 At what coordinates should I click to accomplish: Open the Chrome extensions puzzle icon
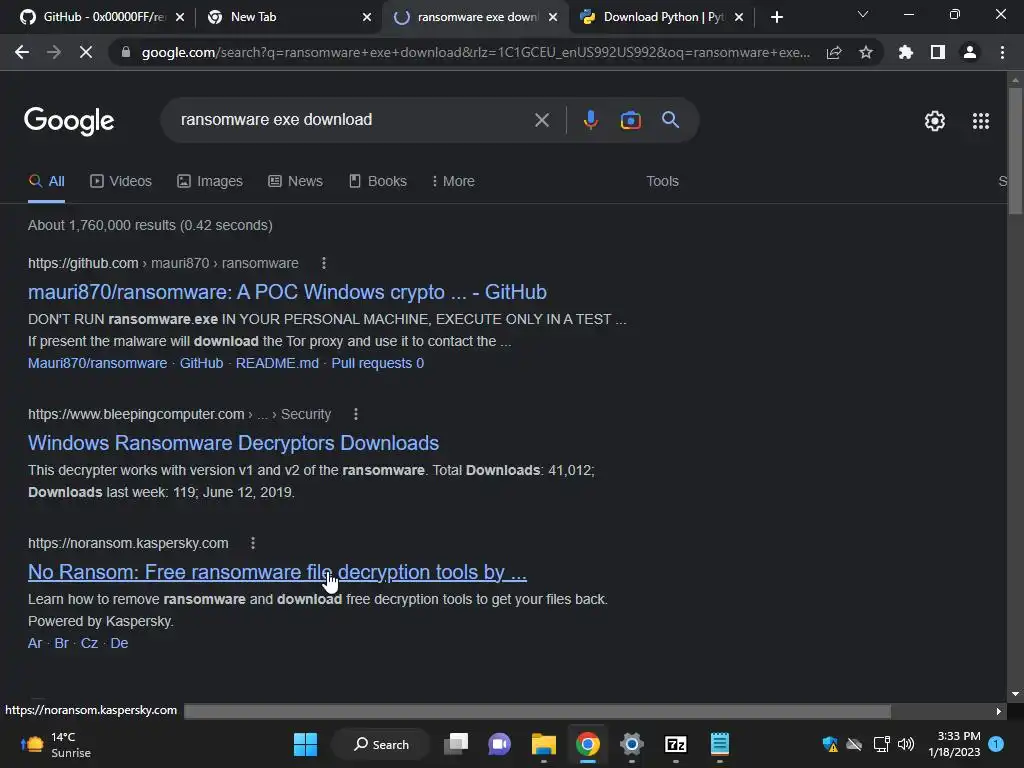905,52
